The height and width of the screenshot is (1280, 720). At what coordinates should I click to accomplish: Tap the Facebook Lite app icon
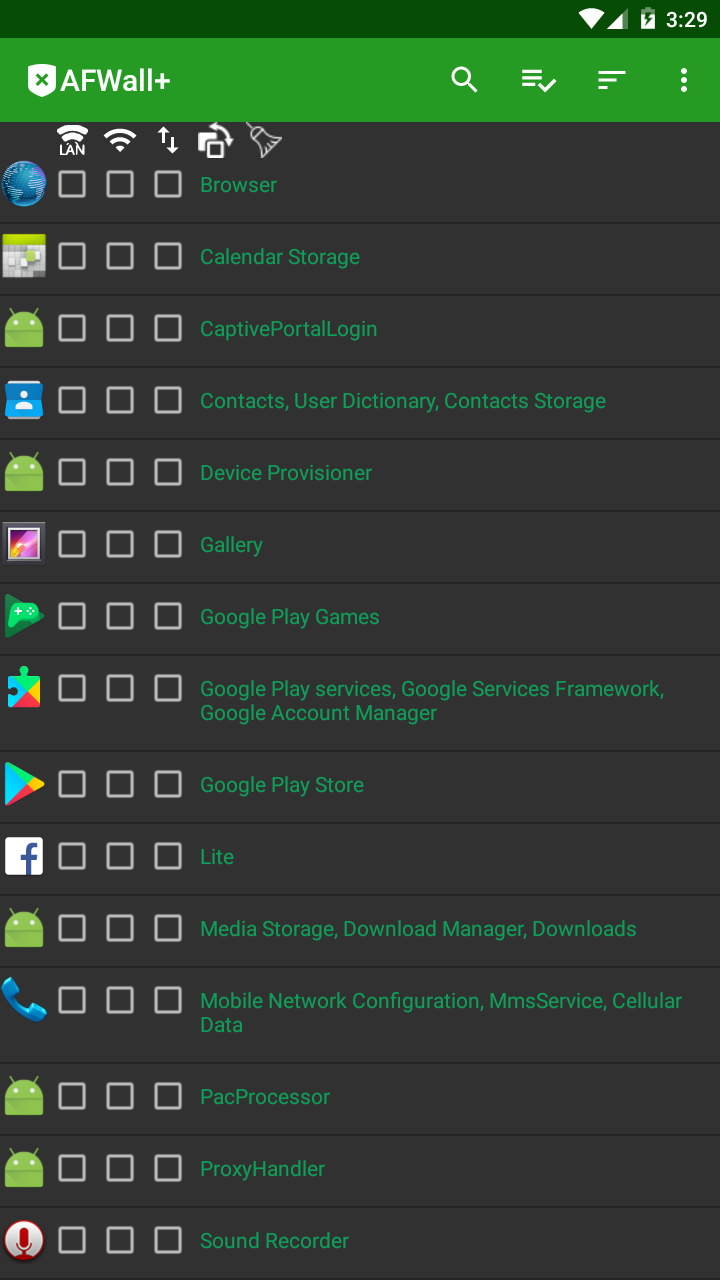[x=24, y=856]
